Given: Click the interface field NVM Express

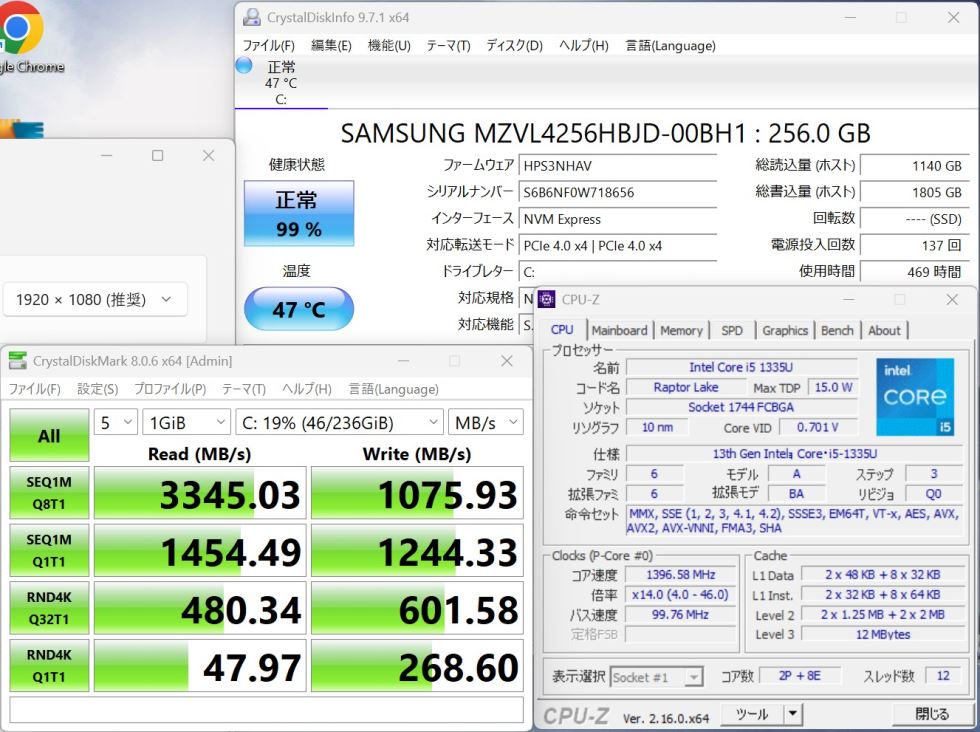Looking at the screenshot, I should 618,219.
